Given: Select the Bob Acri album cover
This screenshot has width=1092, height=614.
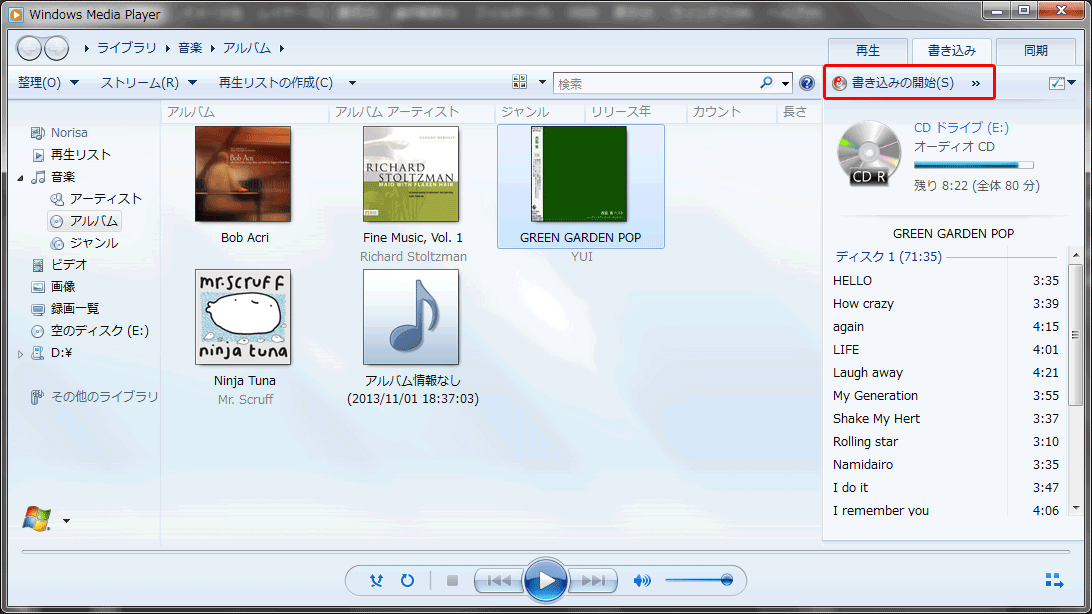Looking at the screenshot, I should click(243, 174).
